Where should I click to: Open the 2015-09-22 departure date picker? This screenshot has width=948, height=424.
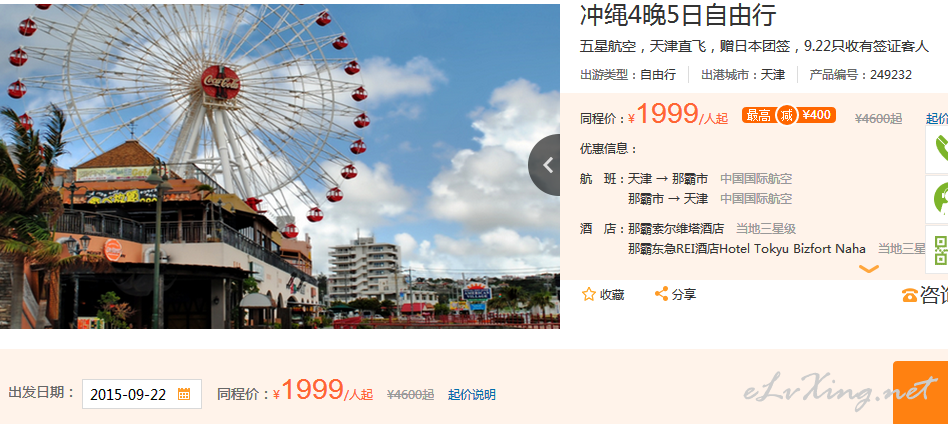pos(141,394)
